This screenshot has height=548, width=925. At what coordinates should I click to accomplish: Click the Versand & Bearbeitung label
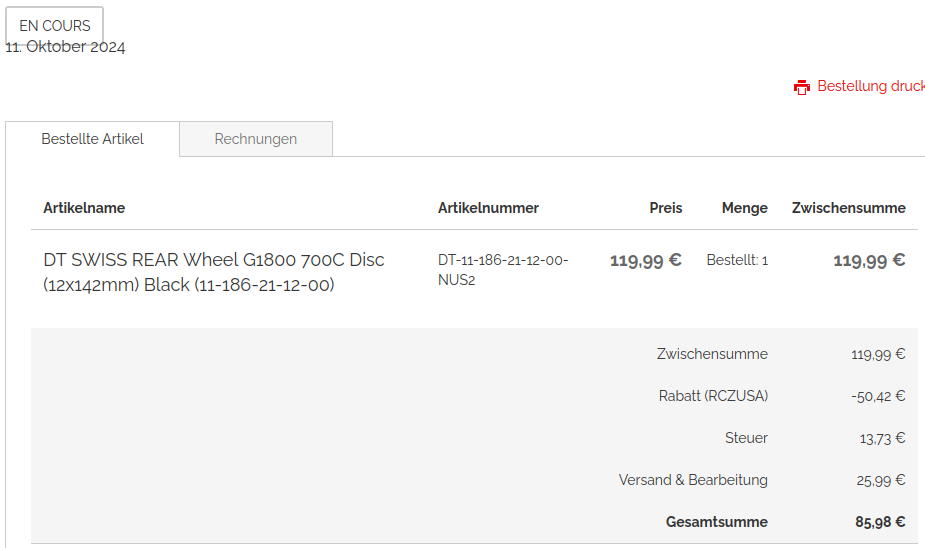693,480
